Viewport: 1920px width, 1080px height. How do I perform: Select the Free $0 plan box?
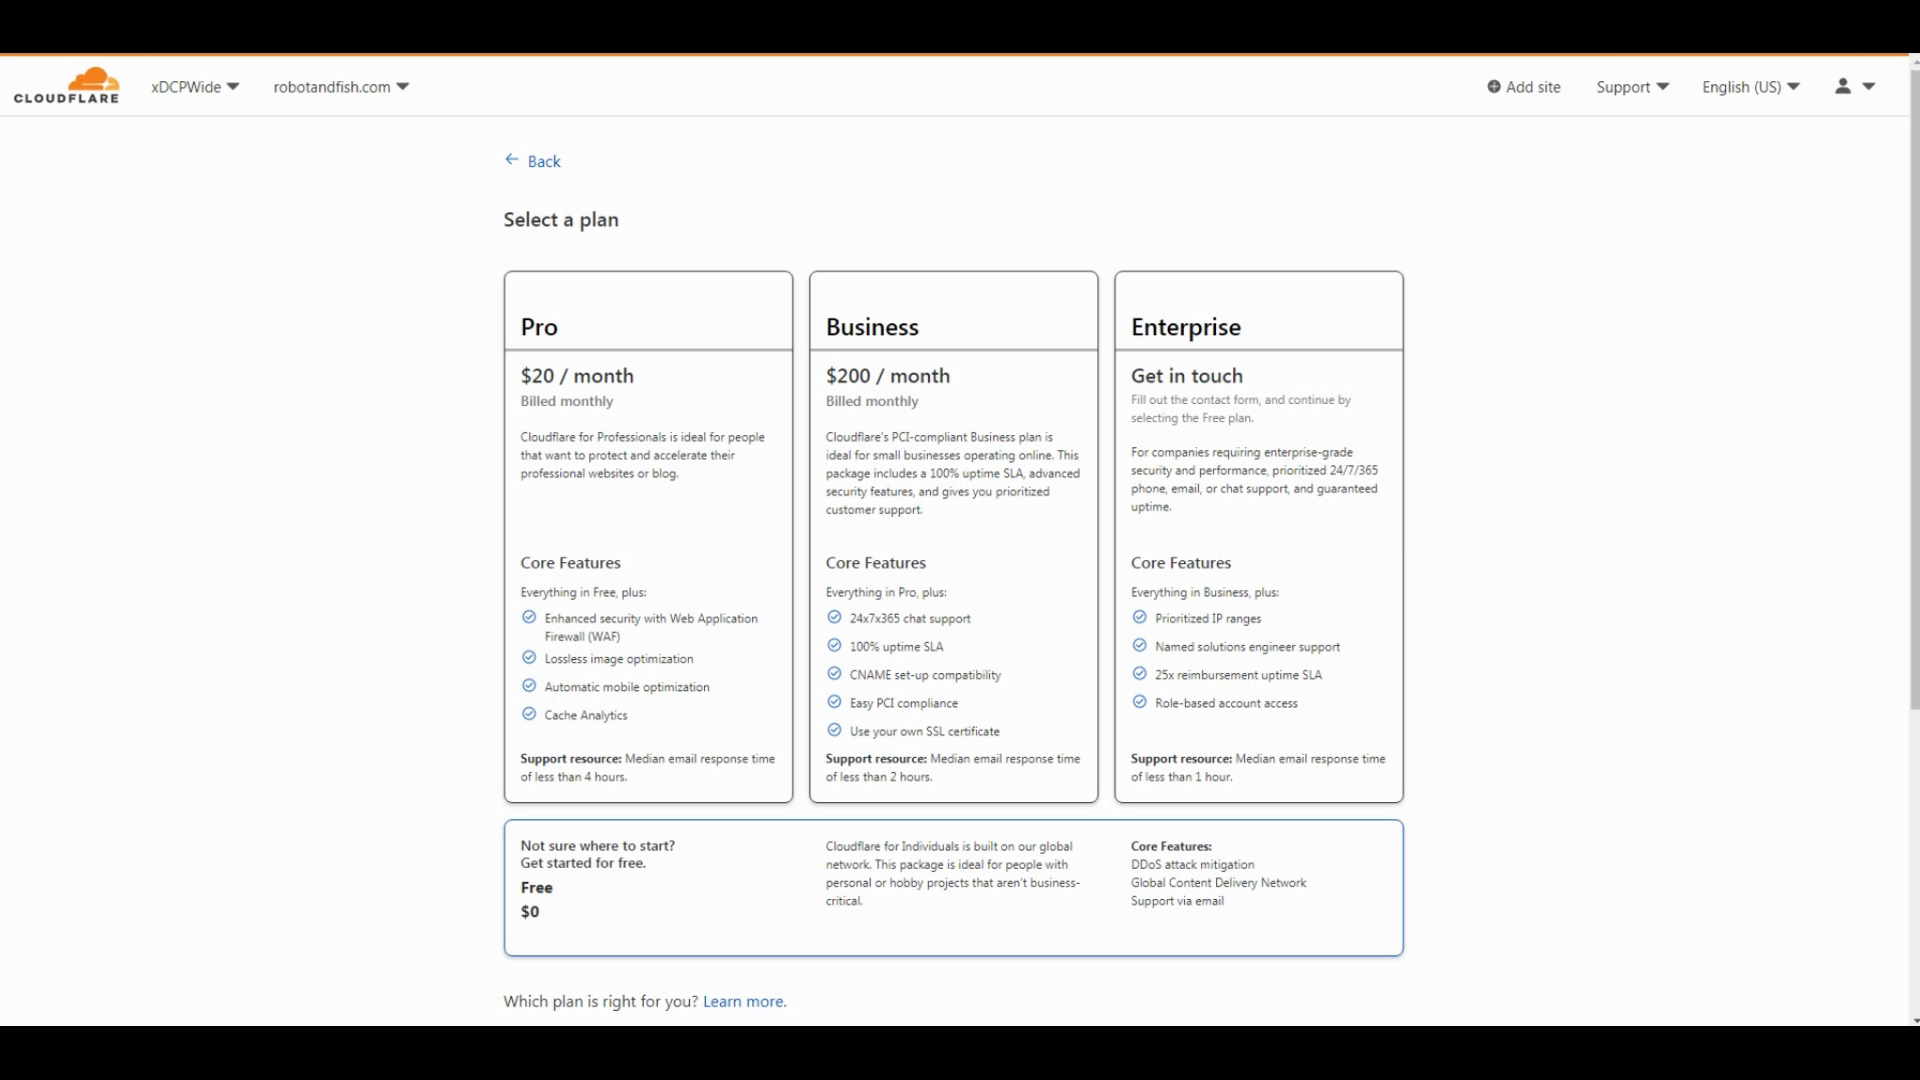[x=953, y=888]
